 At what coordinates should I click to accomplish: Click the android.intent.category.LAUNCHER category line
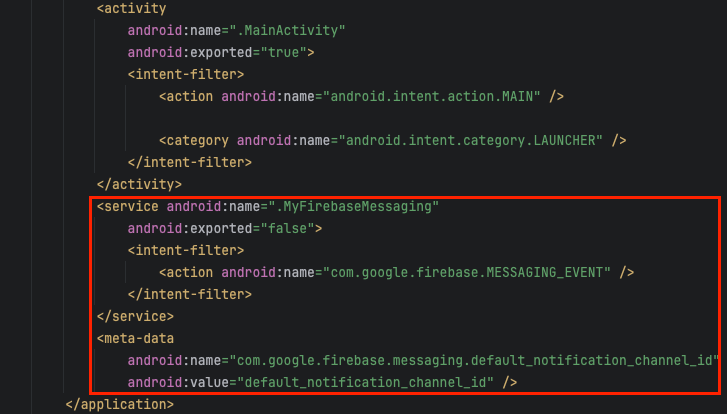tap(393, 140)
